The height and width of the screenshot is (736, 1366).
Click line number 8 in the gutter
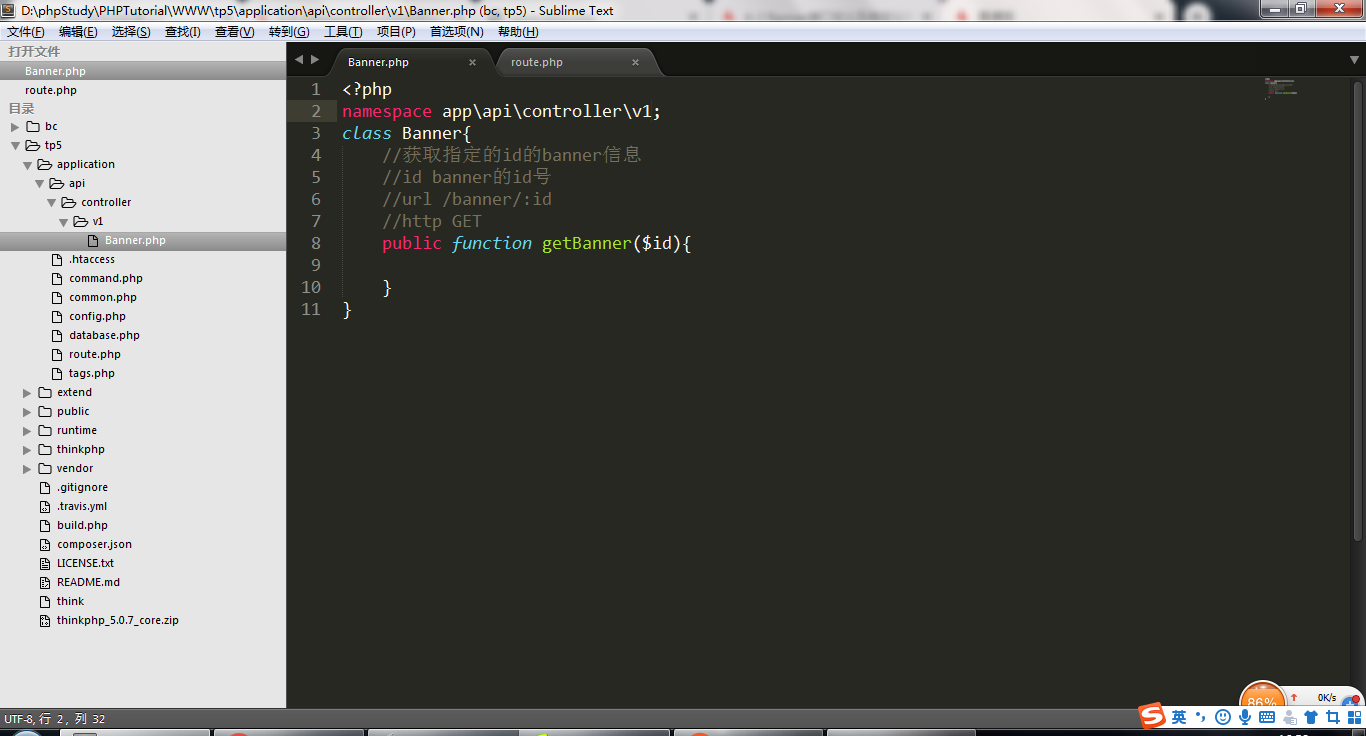pos(316,243)
